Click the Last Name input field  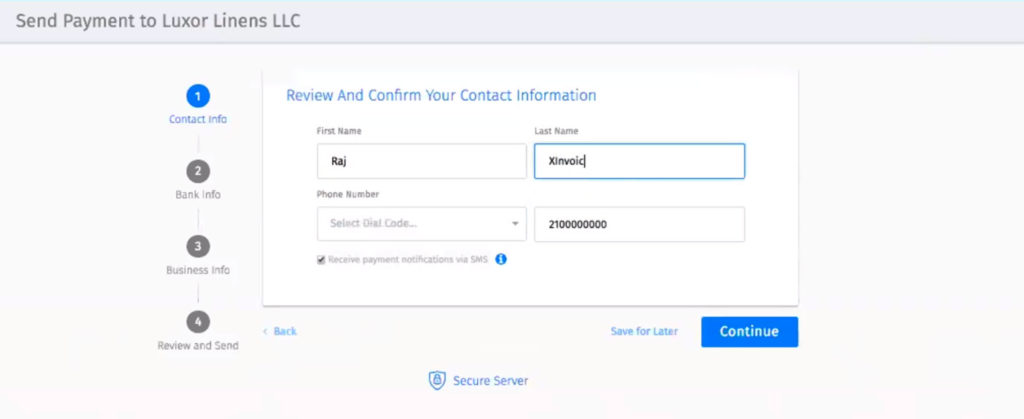coord(639,161)
